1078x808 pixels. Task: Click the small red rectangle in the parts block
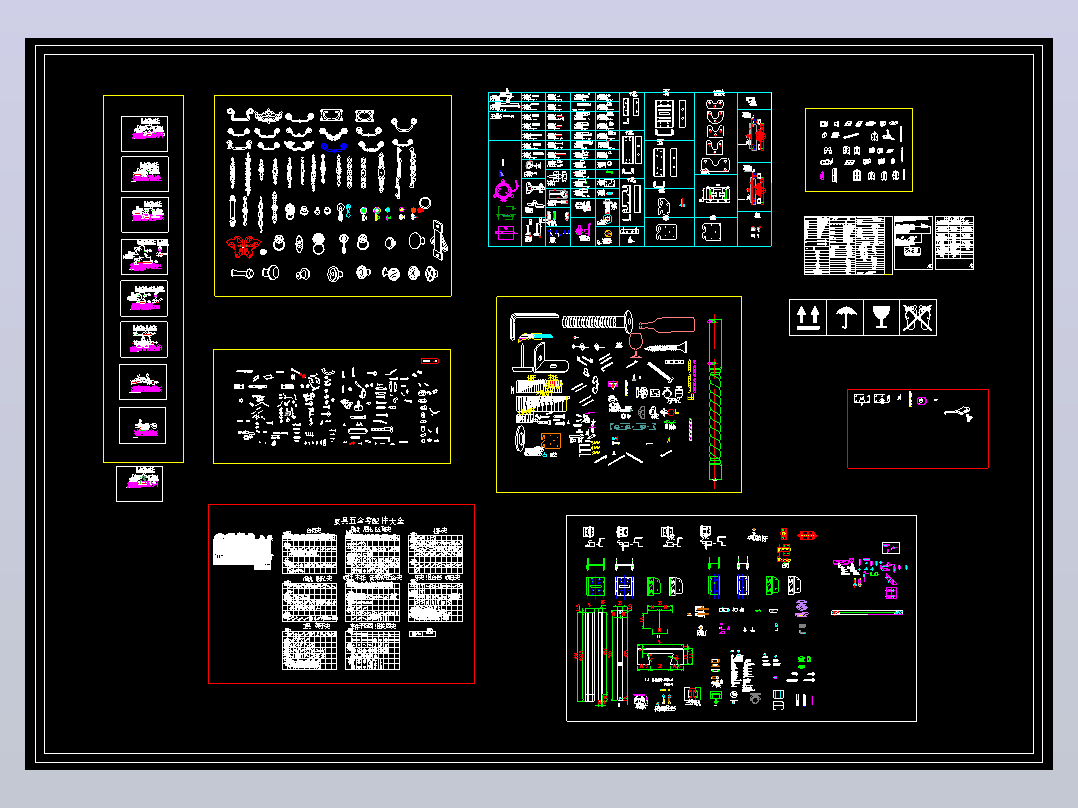[430, 360]
